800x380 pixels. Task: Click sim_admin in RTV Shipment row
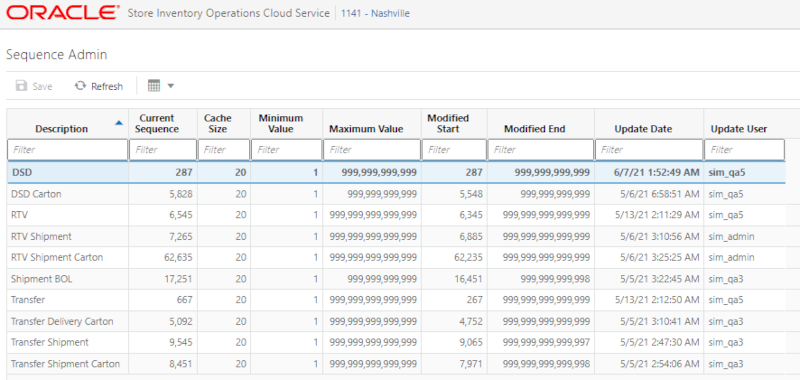pyautogui.click(x=732, y=237)
